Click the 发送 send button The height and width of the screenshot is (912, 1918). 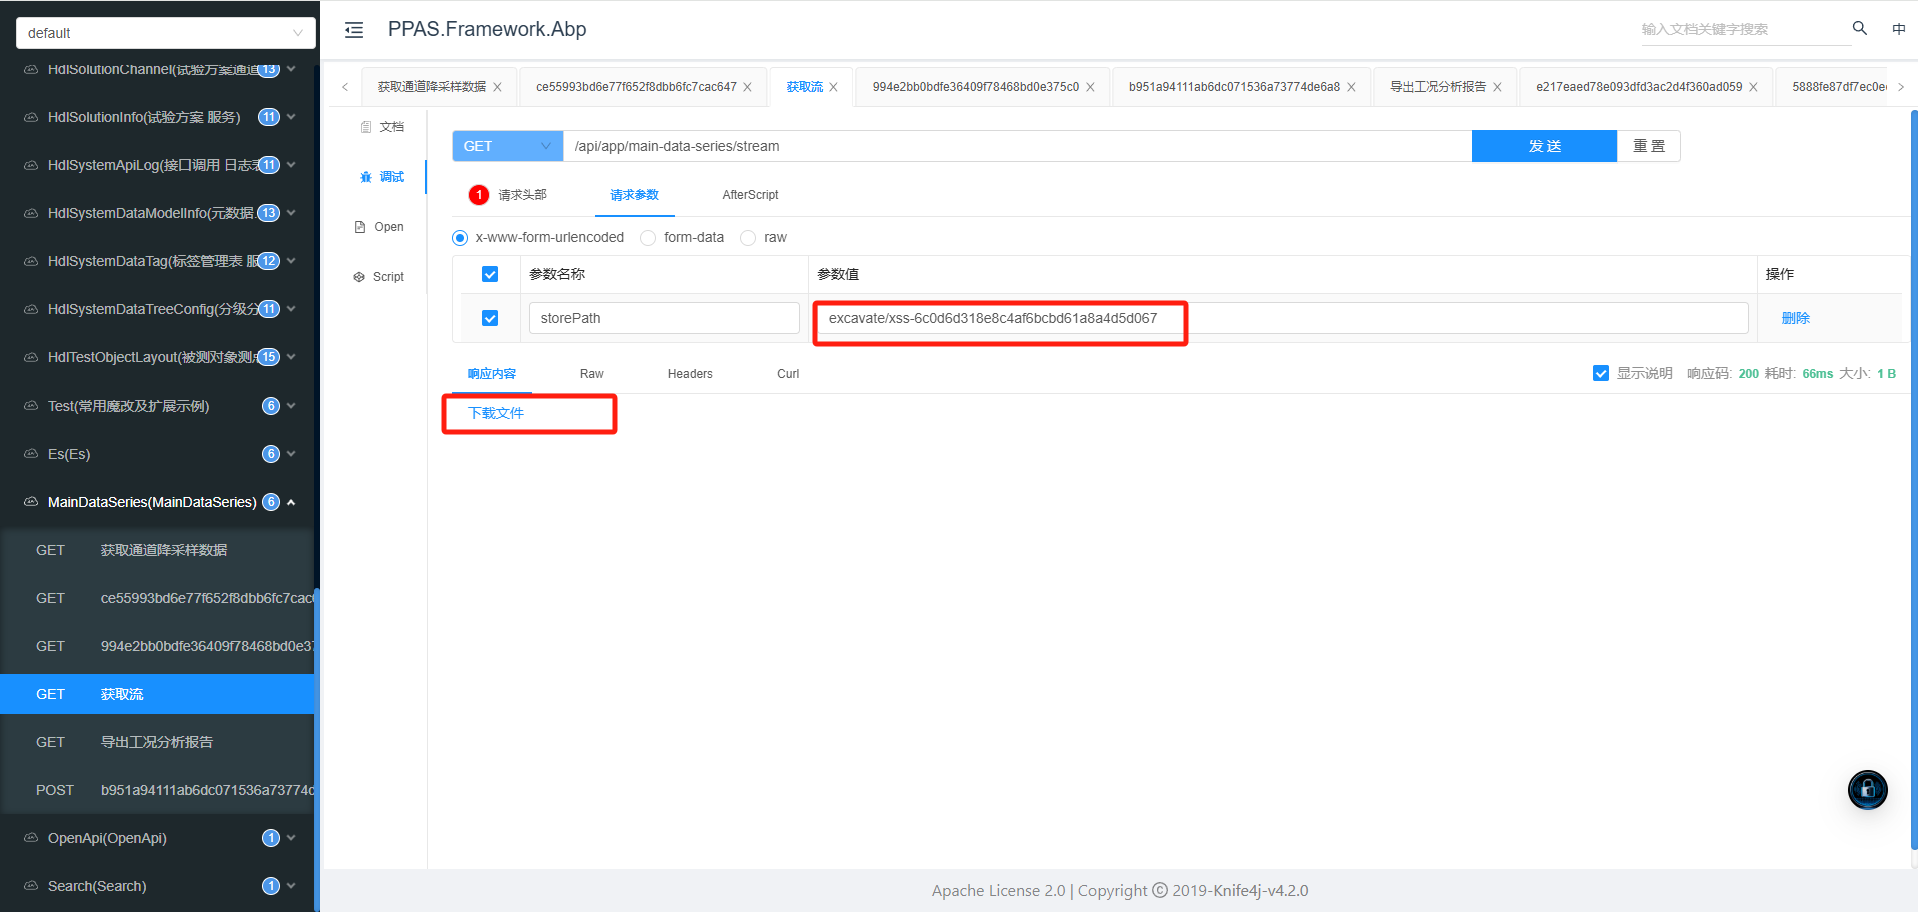pos(1543,146)
